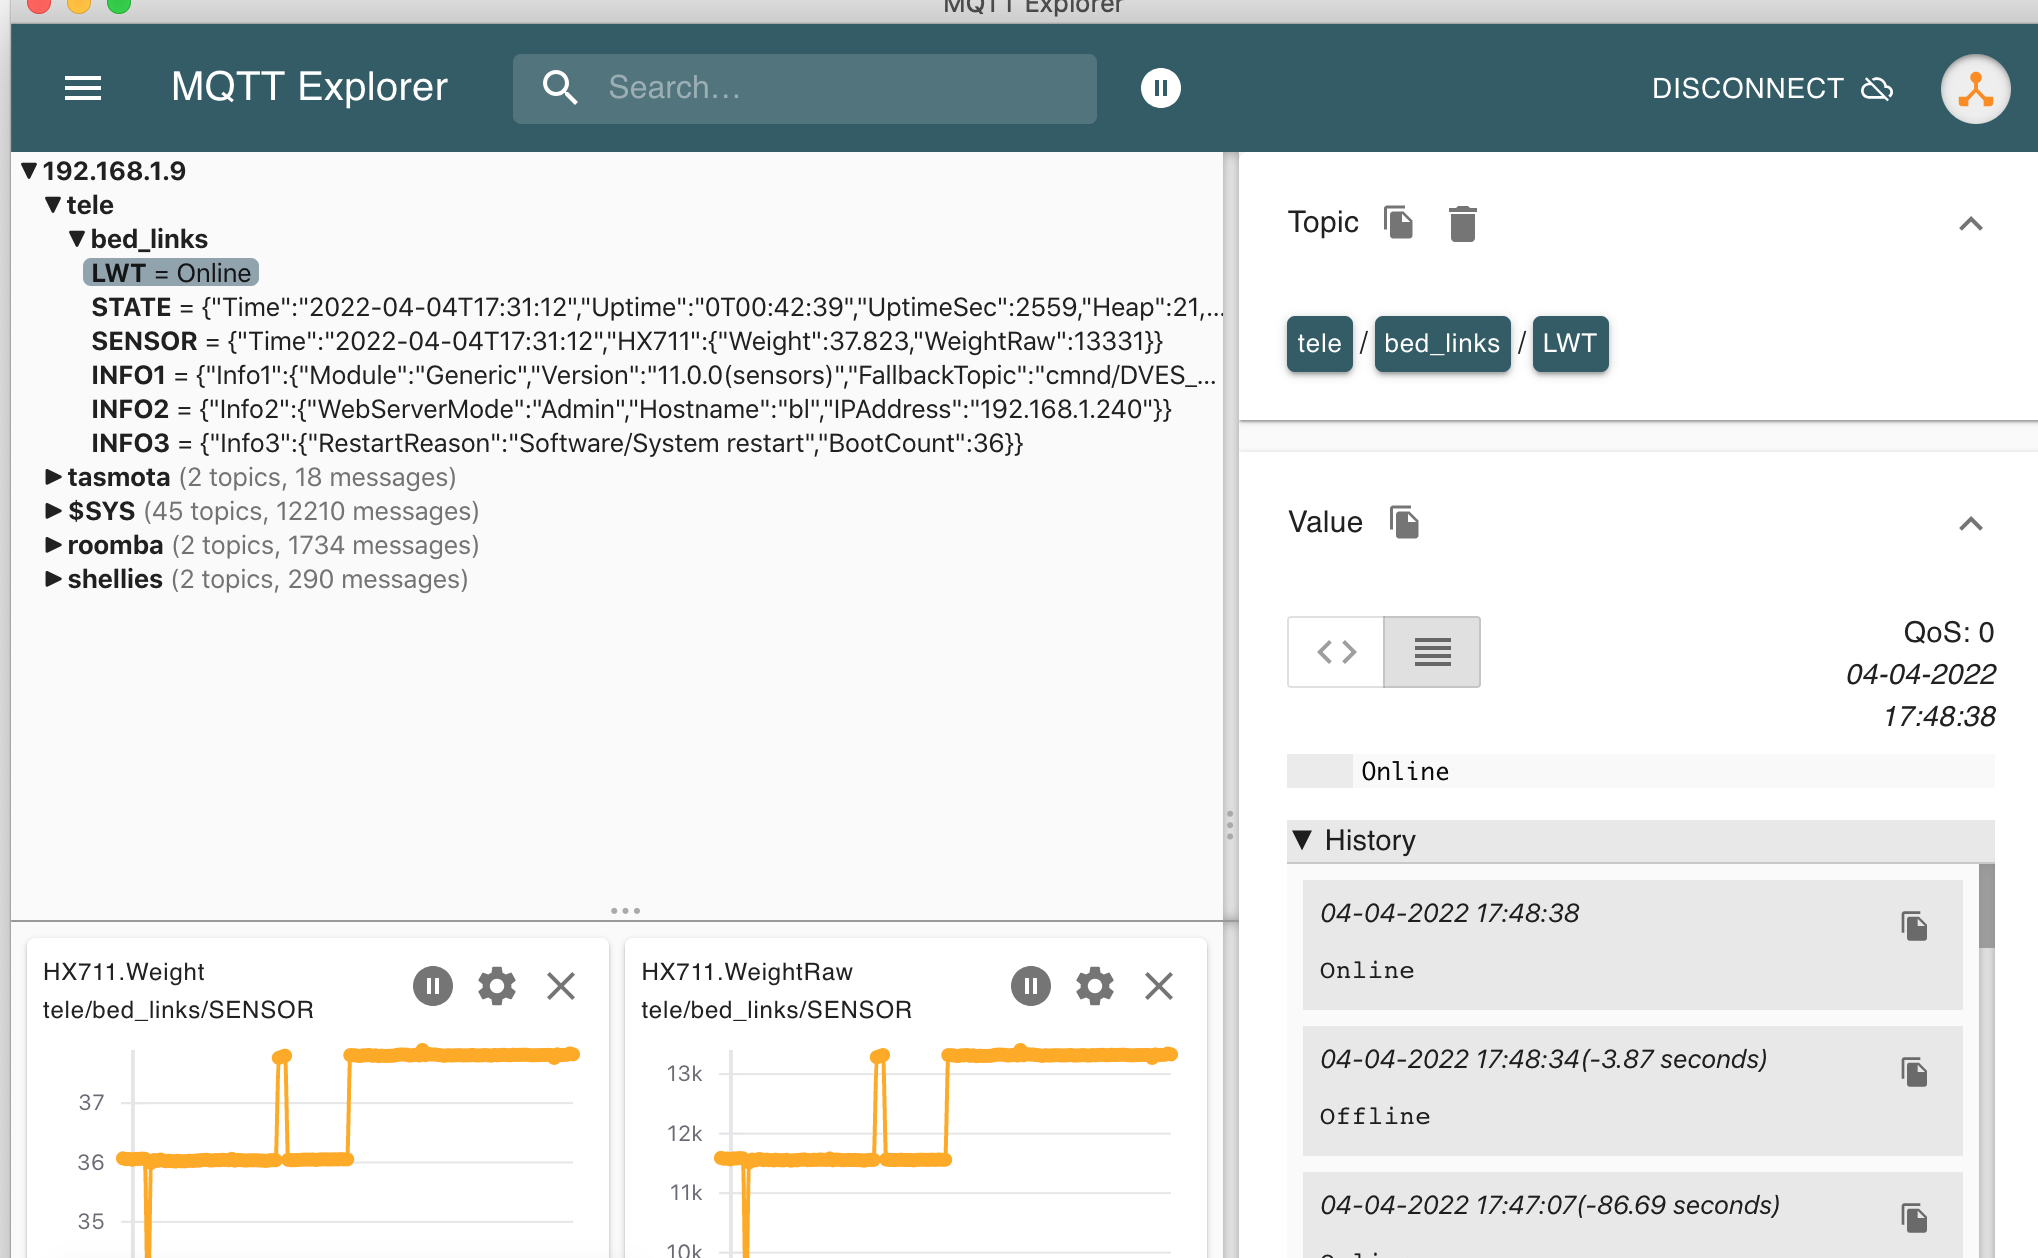
Task: Click the HX711.Weight chart title
Action: pos(124,972)
